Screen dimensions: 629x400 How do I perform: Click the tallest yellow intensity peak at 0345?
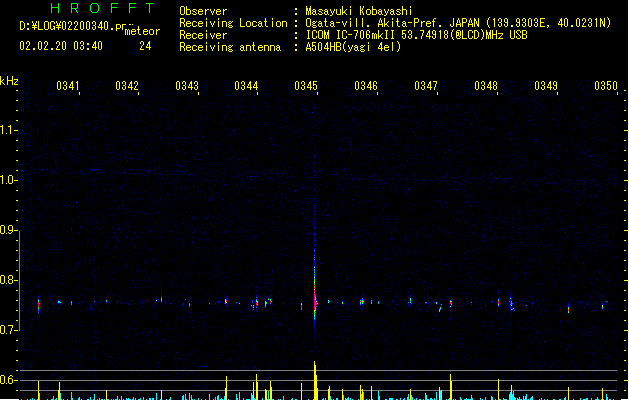(315, 380)
